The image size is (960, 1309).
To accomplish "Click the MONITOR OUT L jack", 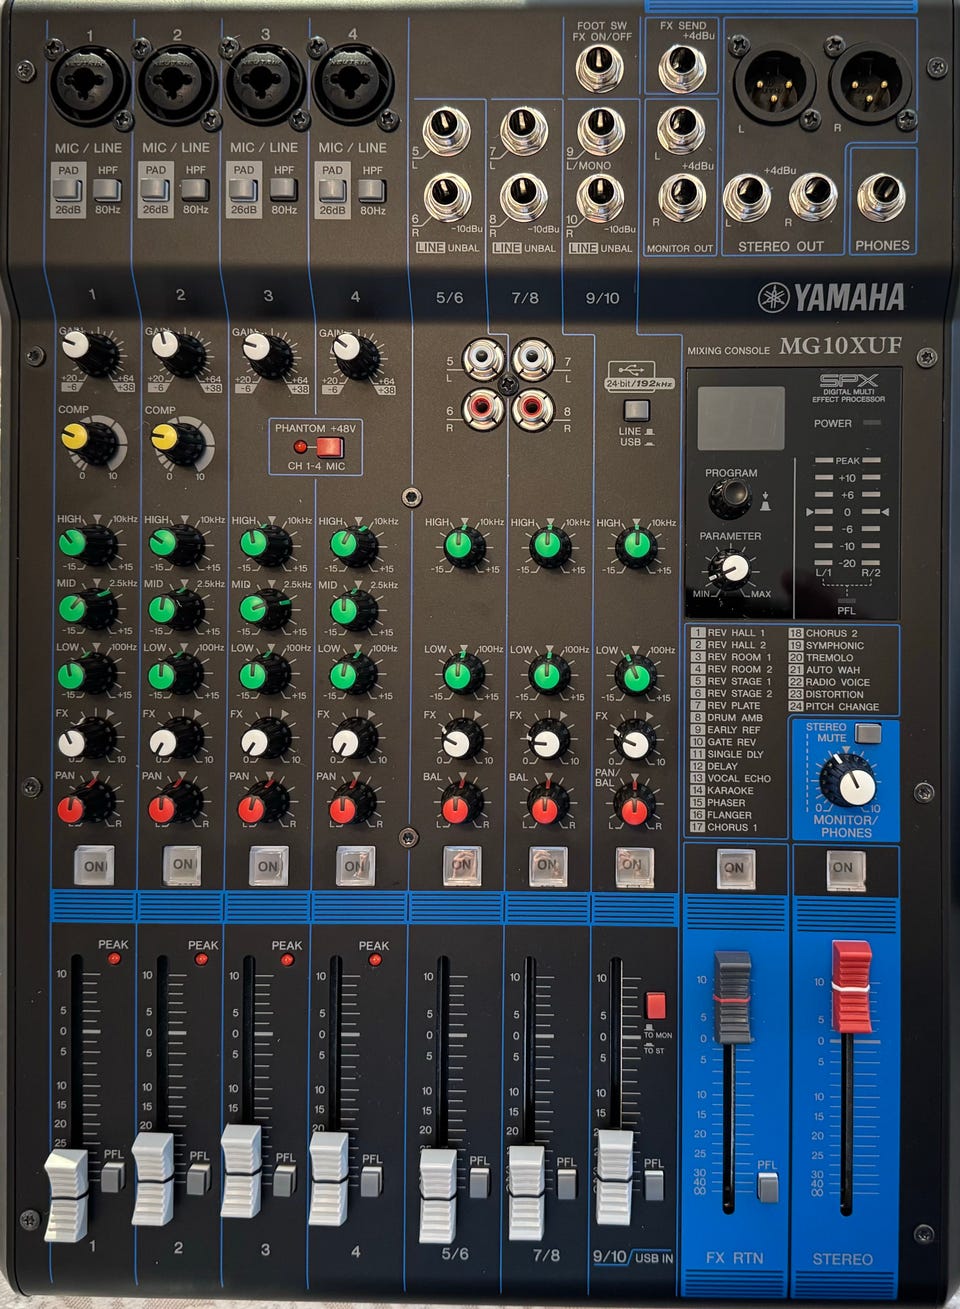I will coord(682,130).
